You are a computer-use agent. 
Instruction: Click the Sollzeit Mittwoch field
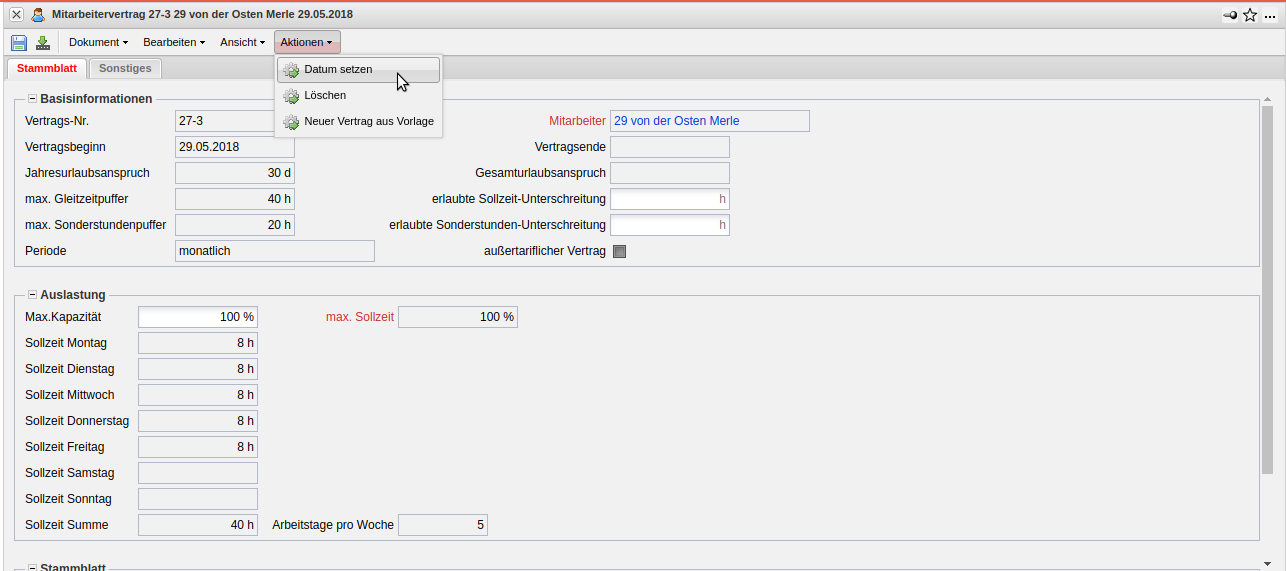tap(198, 395)
